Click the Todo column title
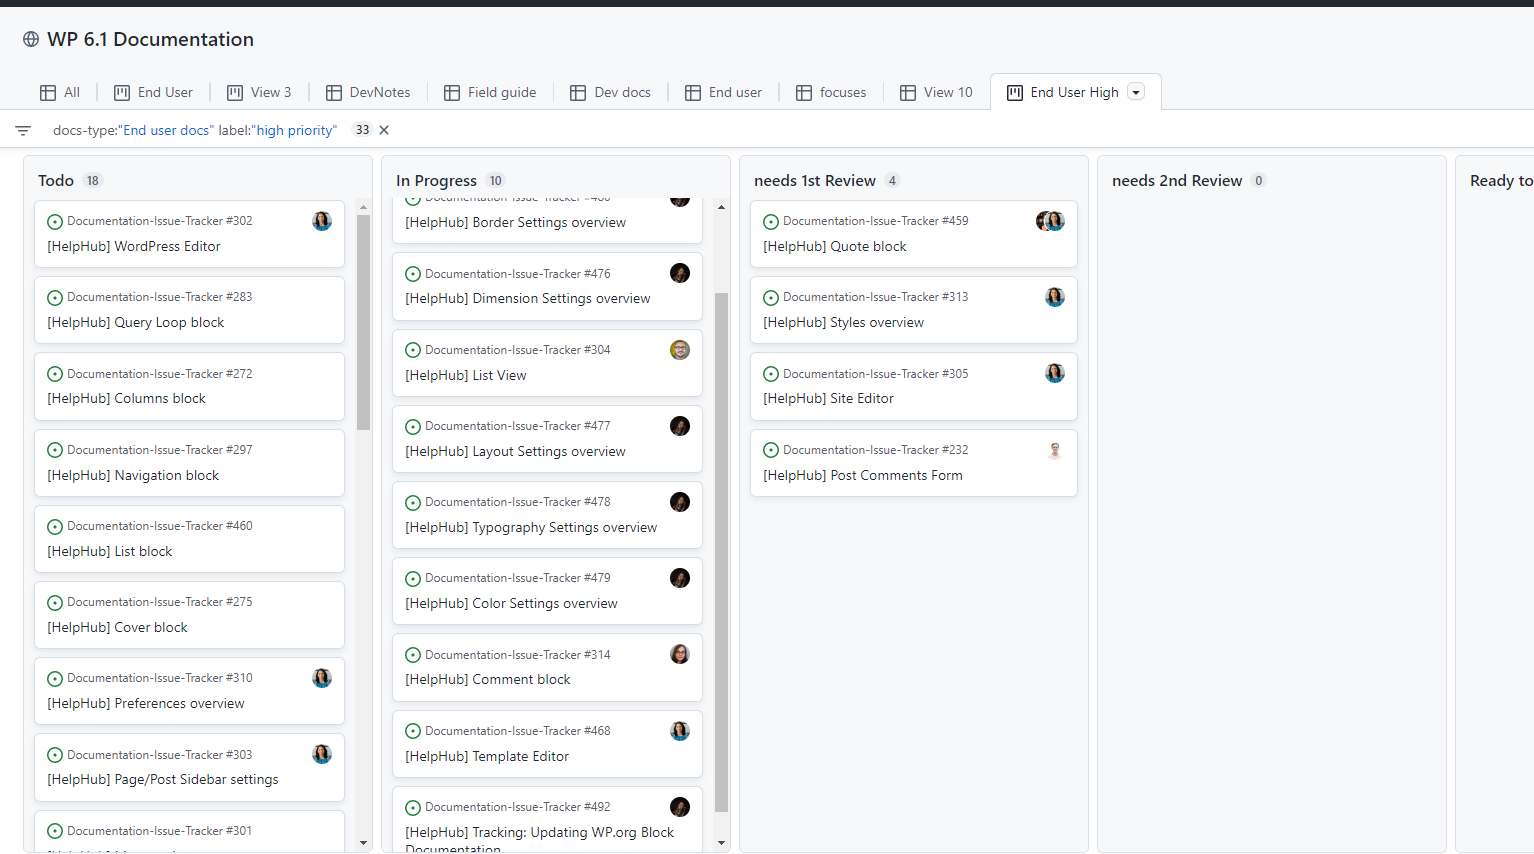The height and width of the screenshot is (854, 1534). 56,180
